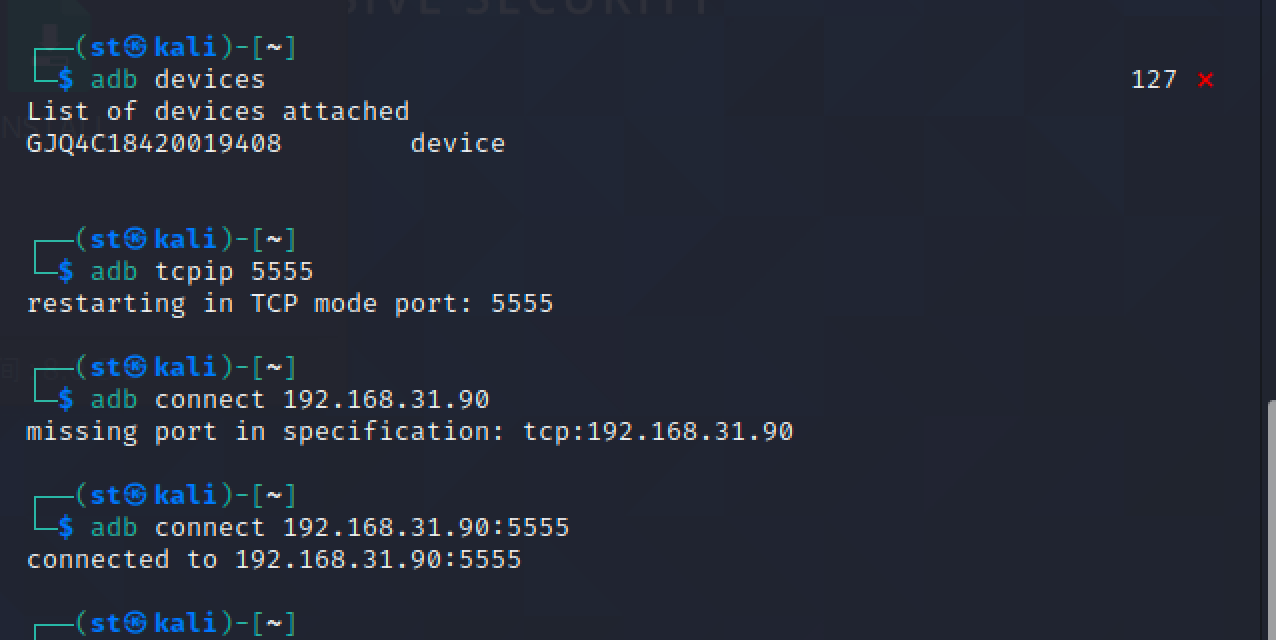
Task: Click the 'List of devices attached' line
Action: [x=218, y=111]
